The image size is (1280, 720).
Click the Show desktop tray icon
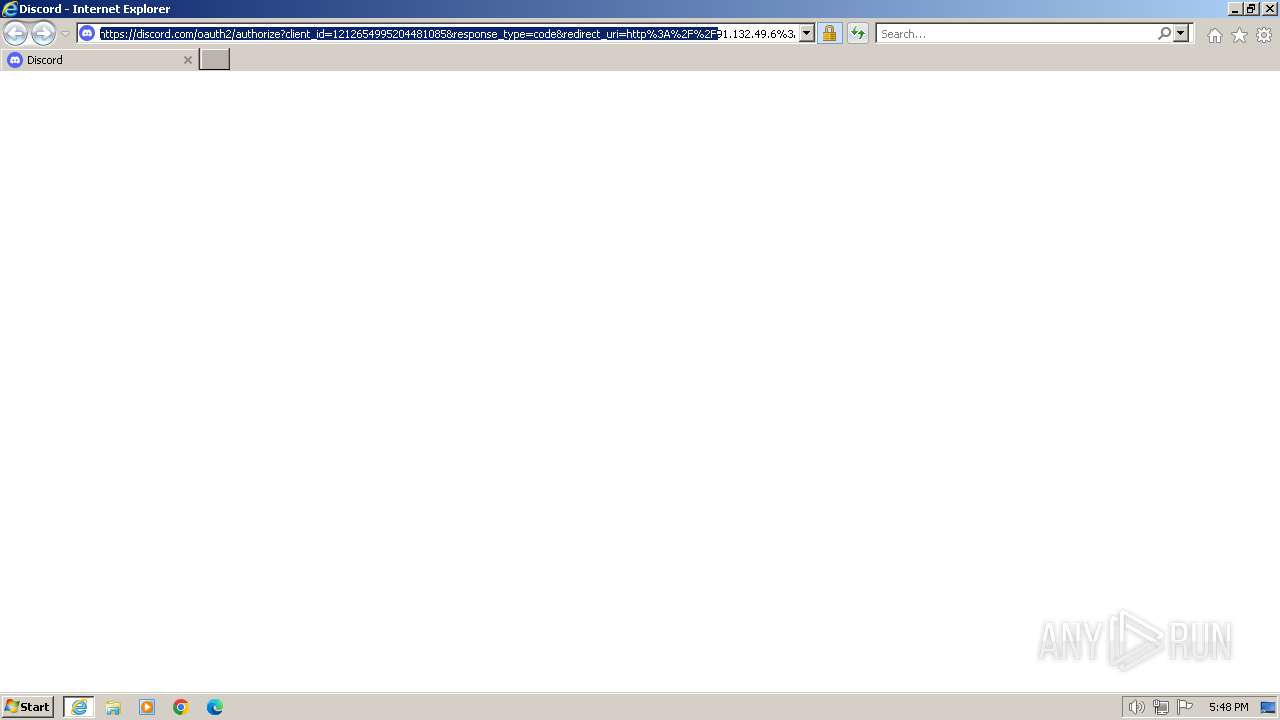click(1268, 707)
